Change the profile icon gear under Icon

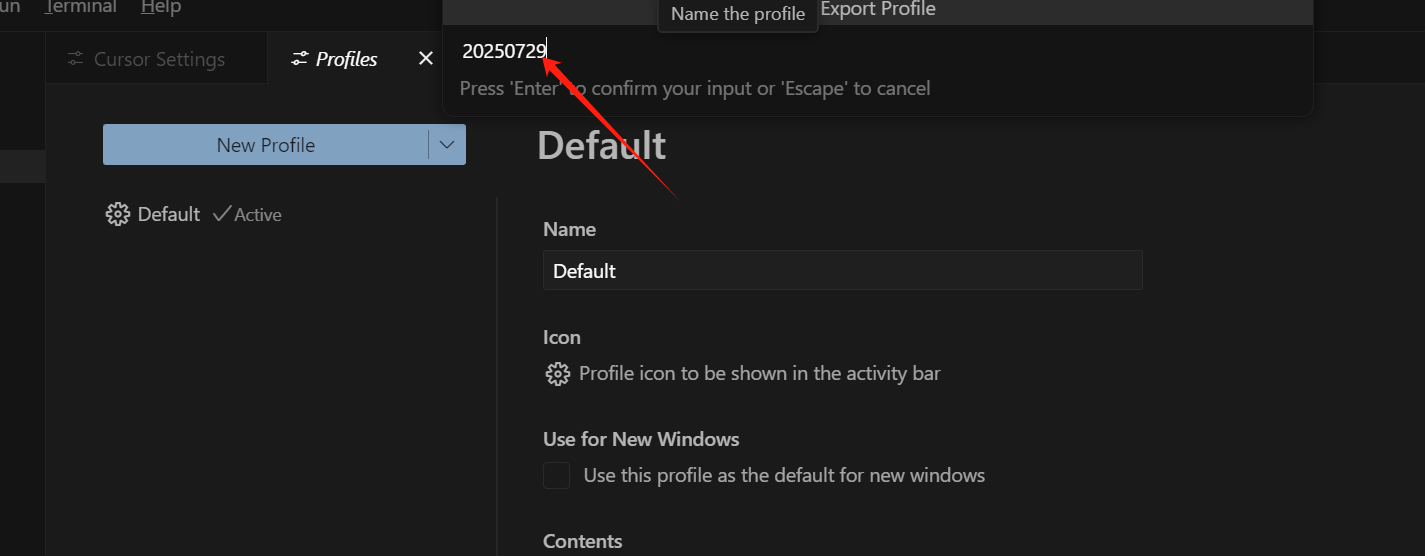557,374
